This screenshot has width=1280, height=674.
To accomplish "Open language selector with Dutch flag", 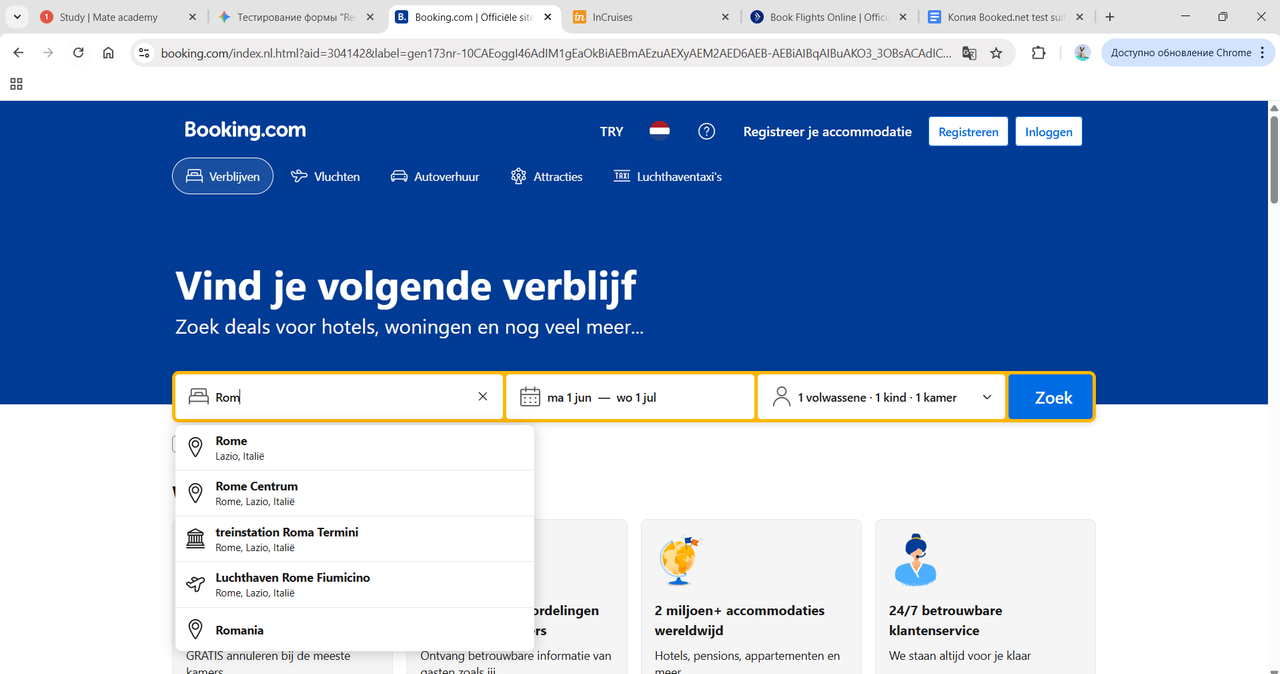I will click(x=659, y=131).
